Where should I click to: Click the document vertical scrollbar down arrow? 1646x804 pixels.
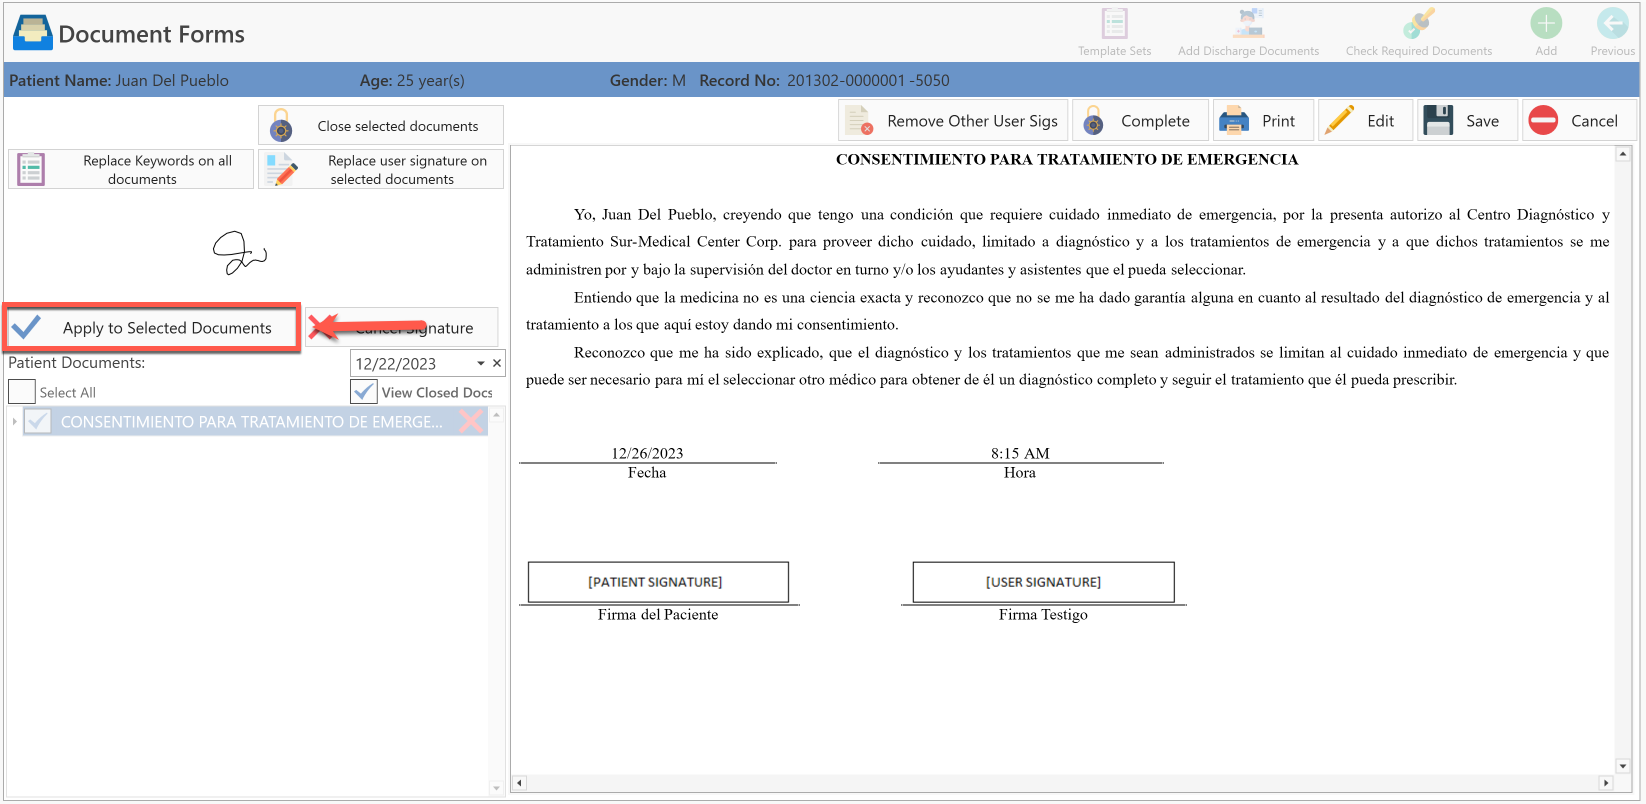1622,766
